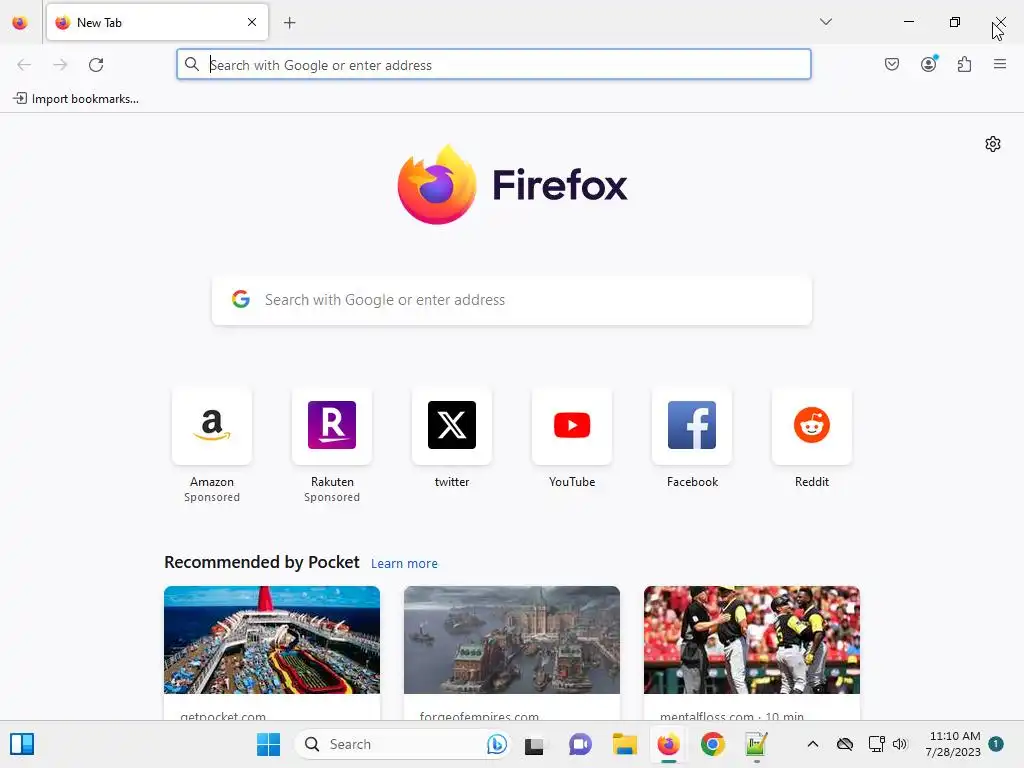Reload the current page
This screenshot has height=768, width=1024.
pos(96,65)
